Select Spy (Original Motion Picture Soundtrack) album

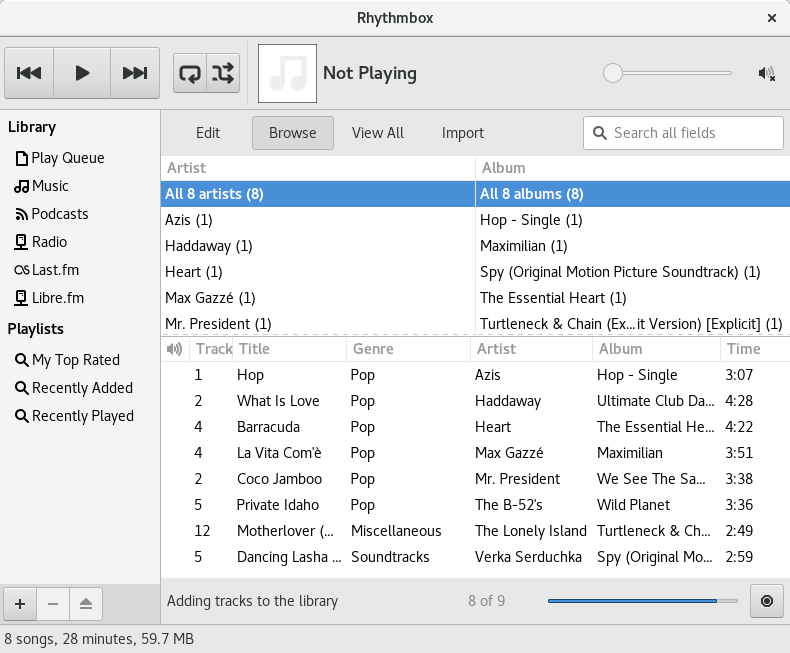click(633, 272)
